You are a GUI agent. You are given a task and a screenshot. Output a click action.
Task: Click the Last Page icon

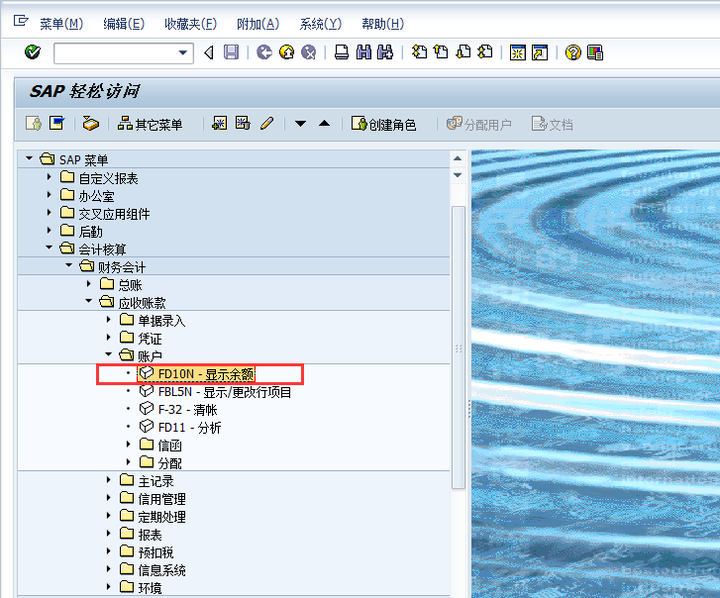[485, 52]
